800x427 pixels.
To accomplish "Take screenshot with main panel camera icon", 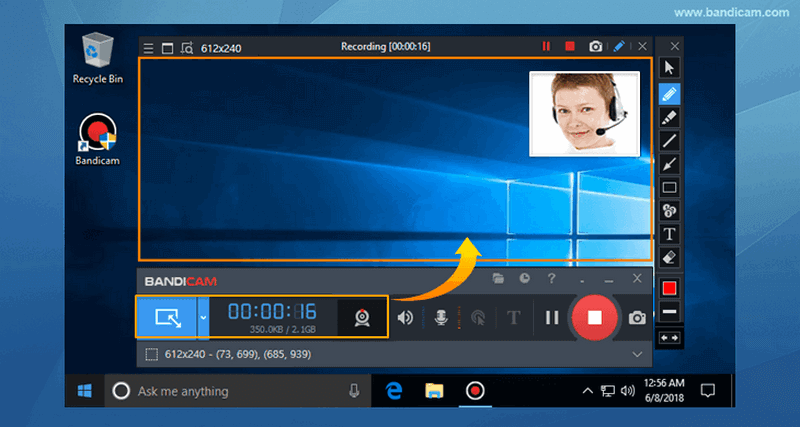I will tap(636, 318).
